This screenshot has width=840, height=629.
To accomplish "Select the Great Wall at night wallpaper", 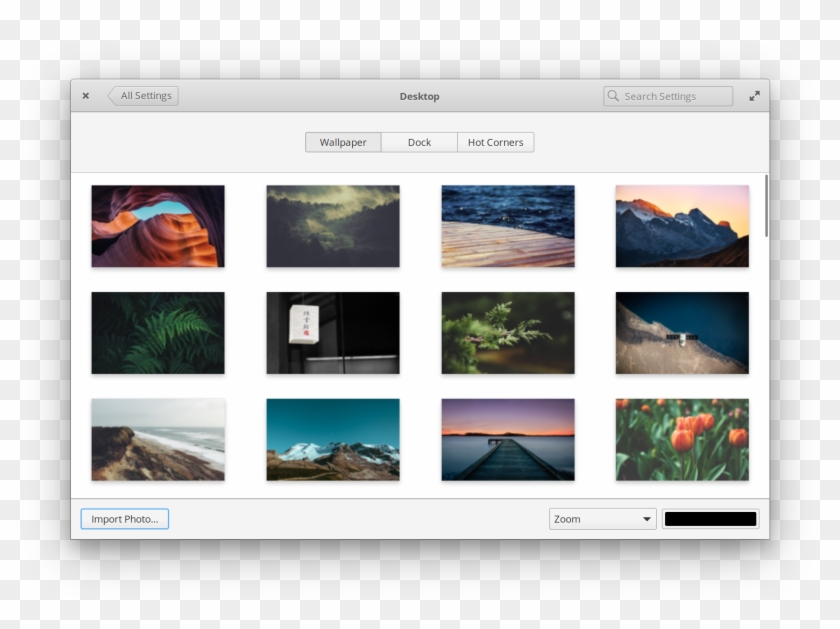I will pyautogui.click(x=681, y=332).
